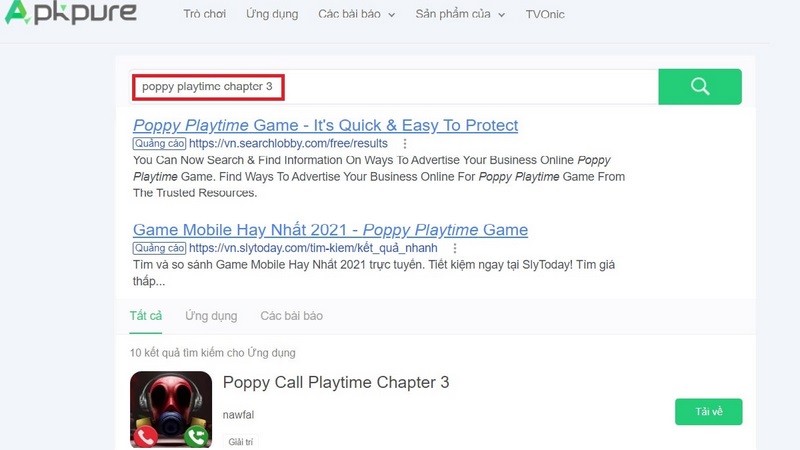This screenshot has height=450, width=800.
Task: Open options dots beside slytoday ad URL
Action: click(455, 248)
